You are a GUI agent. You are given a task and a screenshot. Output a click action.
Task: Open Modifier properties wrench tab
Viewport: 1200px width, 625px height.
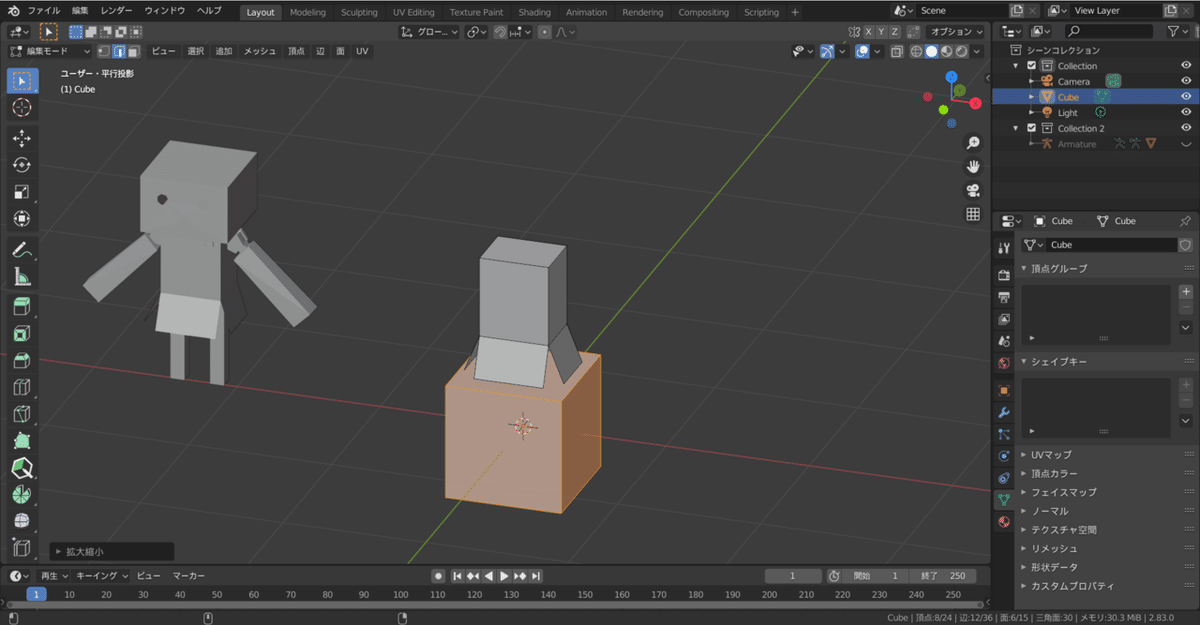pos(1004,412)
